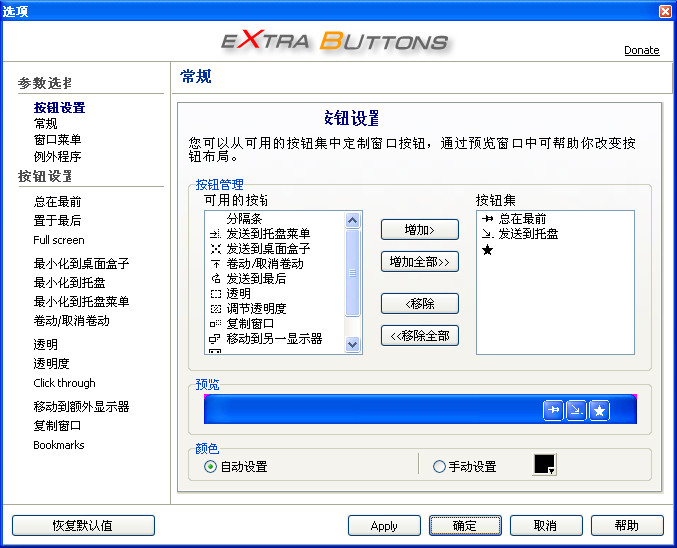
Task: Select the 卷动/取消卷动 icon in available list
Action: (215, 264)
